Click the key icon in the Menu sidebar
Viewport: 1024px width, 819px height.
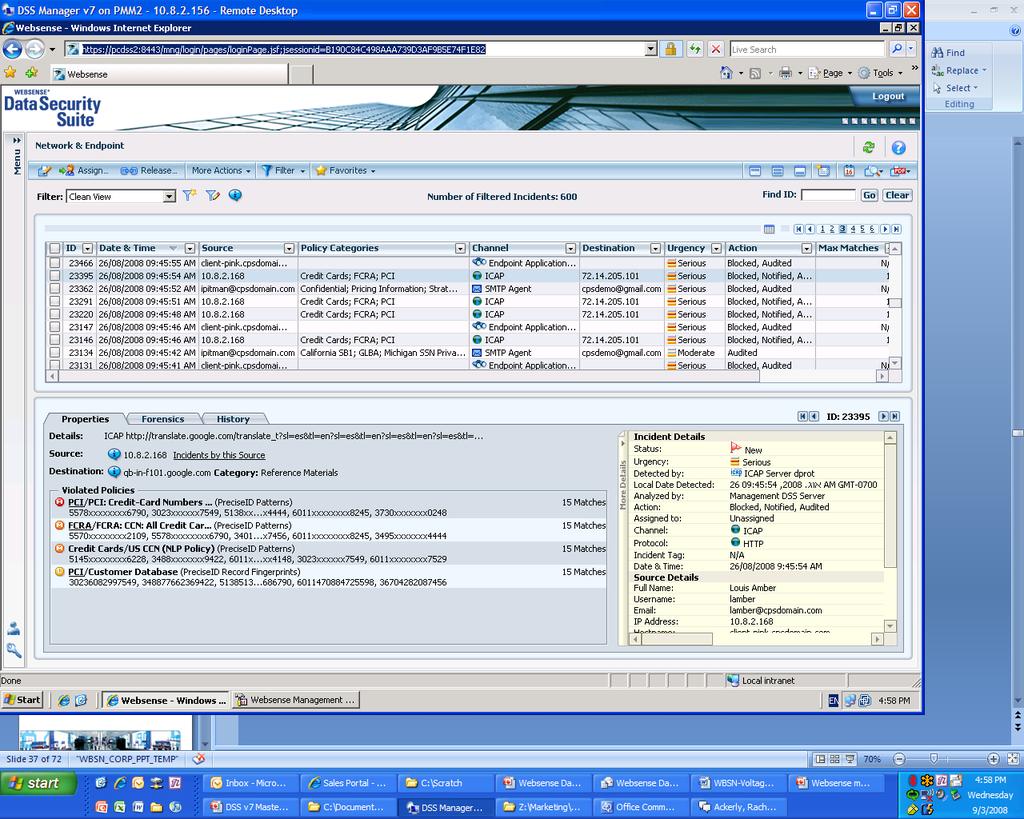coord(14,650)
